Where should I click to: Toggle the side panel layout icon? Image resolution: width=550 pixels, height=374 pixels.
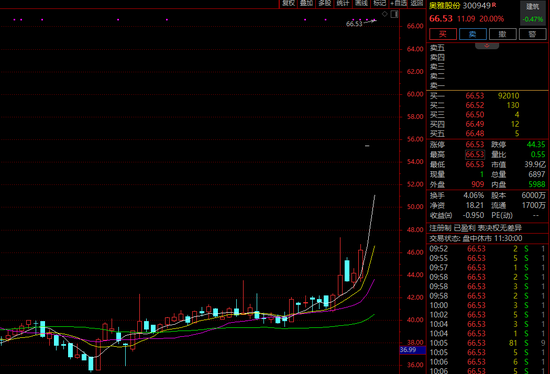point(394,14)
